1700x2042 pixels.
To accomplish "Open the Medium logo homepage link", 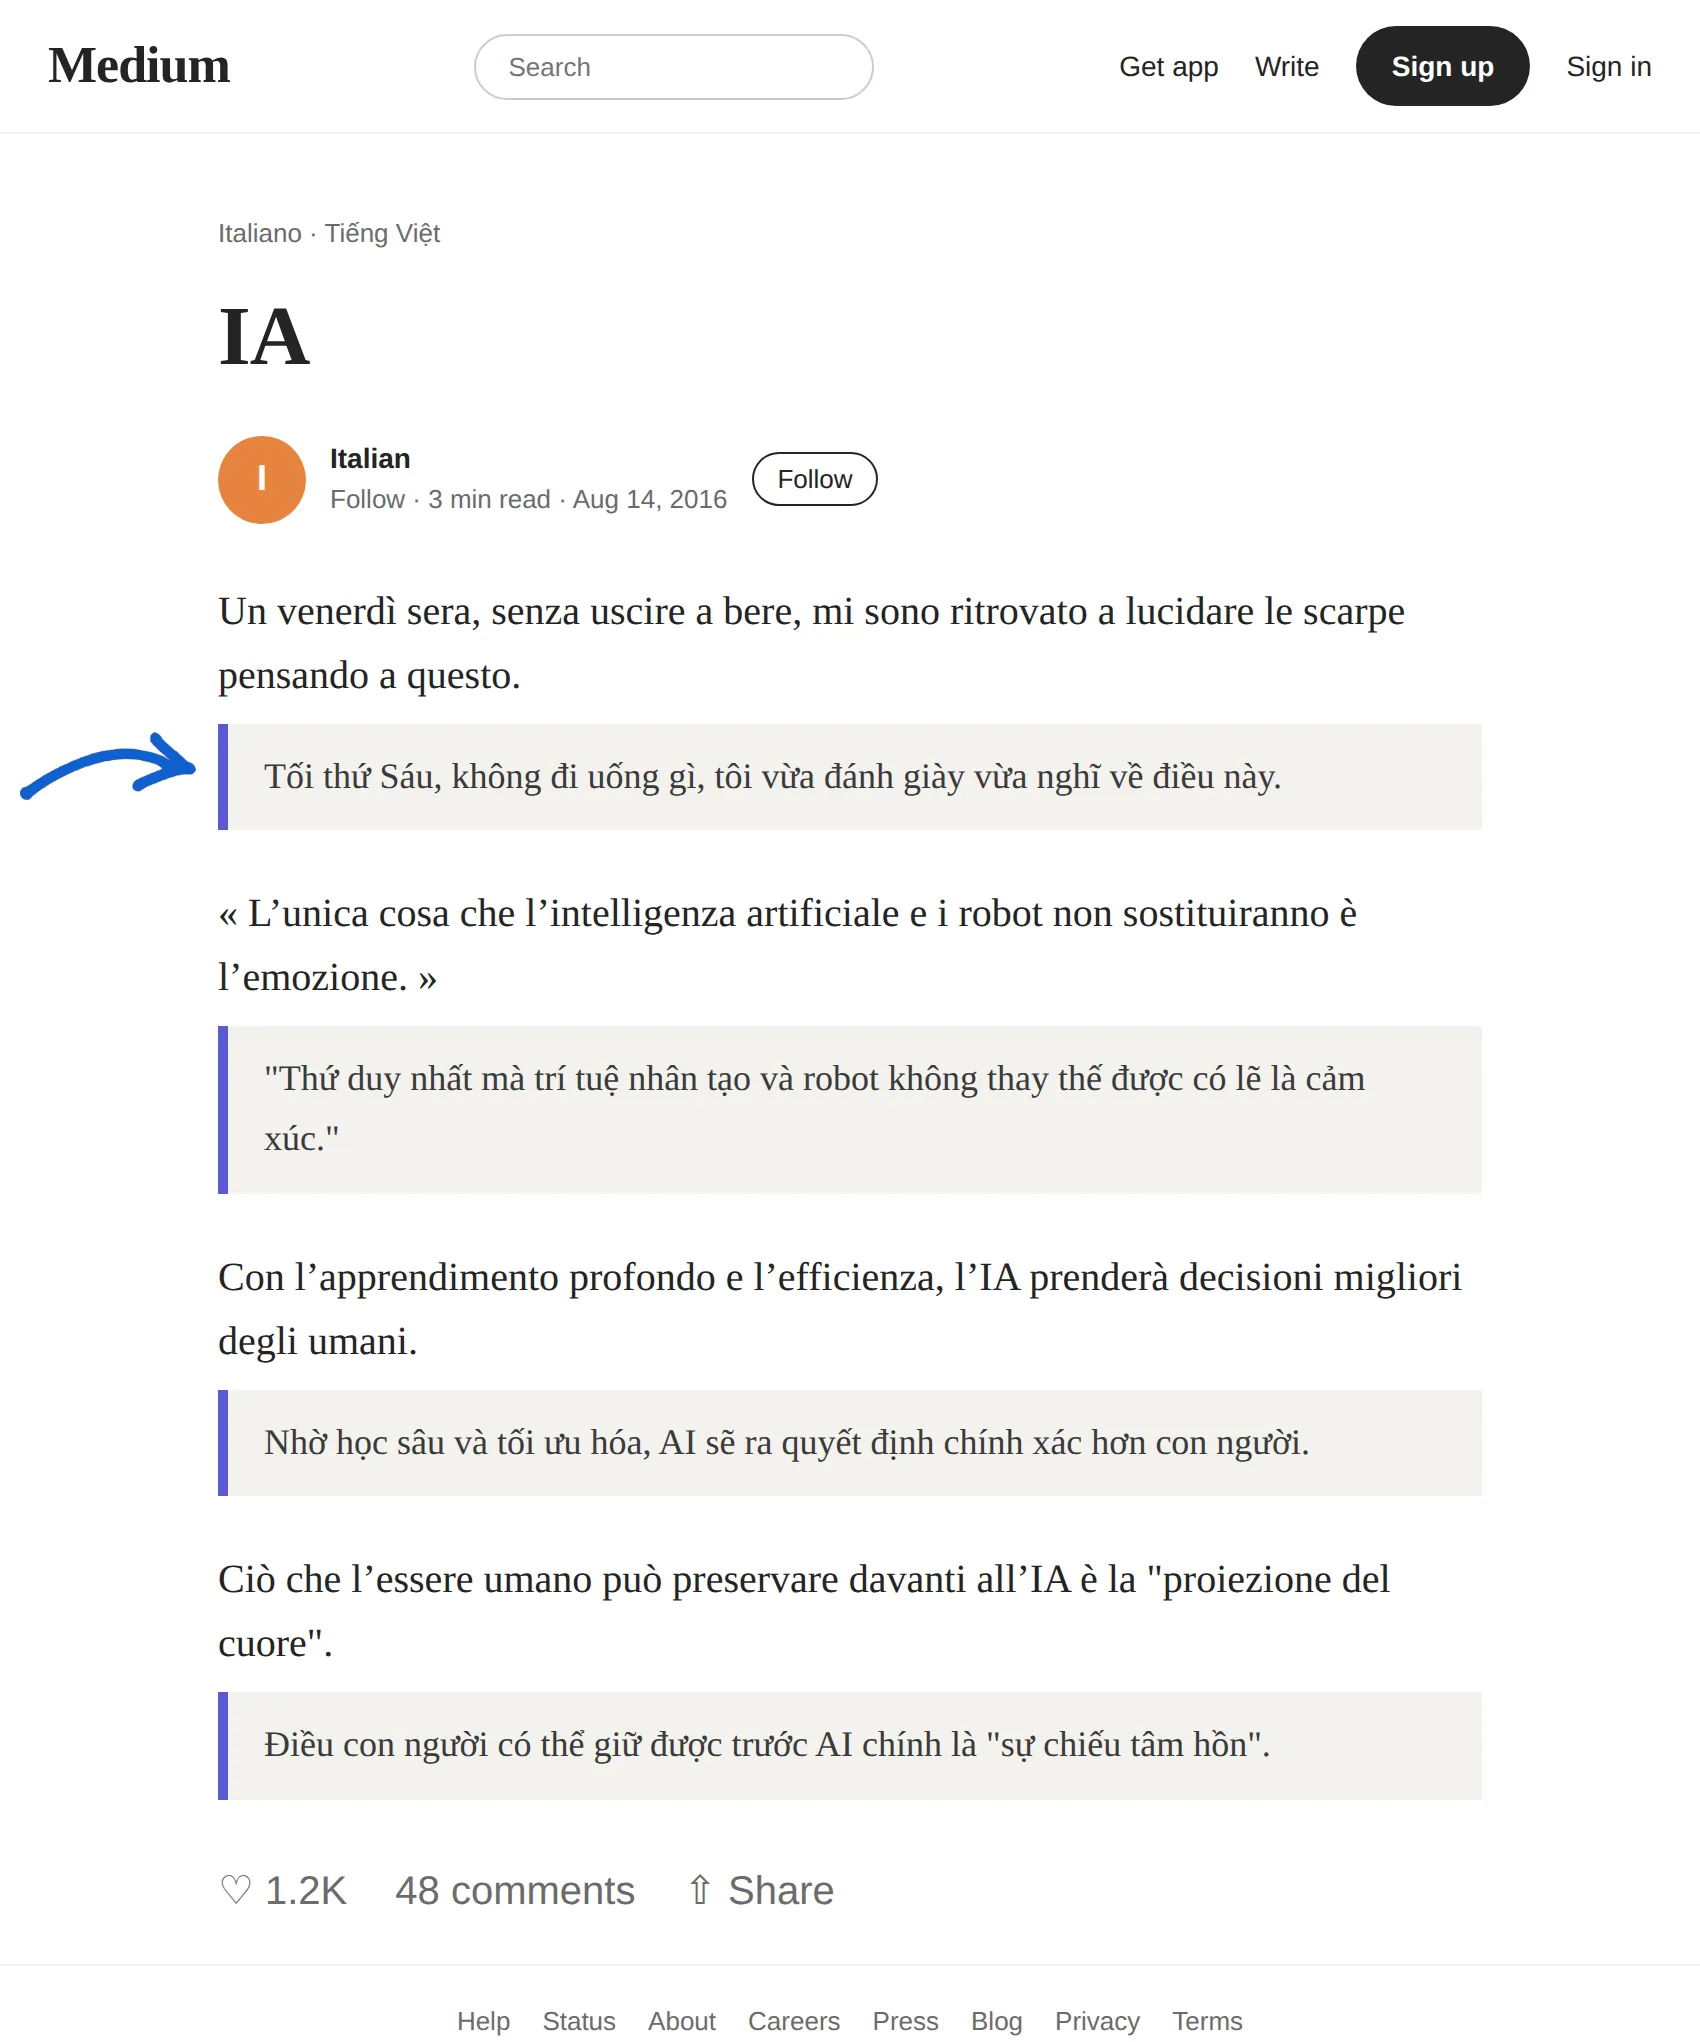I will point(139,66).
